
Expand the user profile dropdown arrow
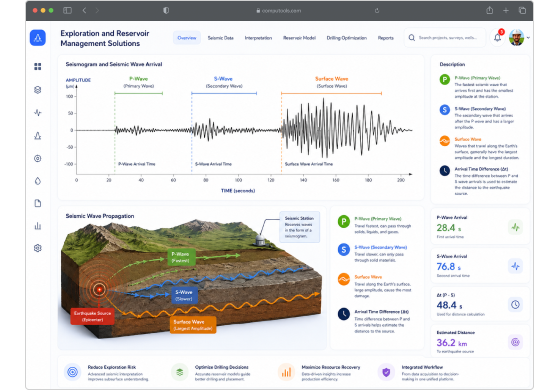tap(528, 38)
